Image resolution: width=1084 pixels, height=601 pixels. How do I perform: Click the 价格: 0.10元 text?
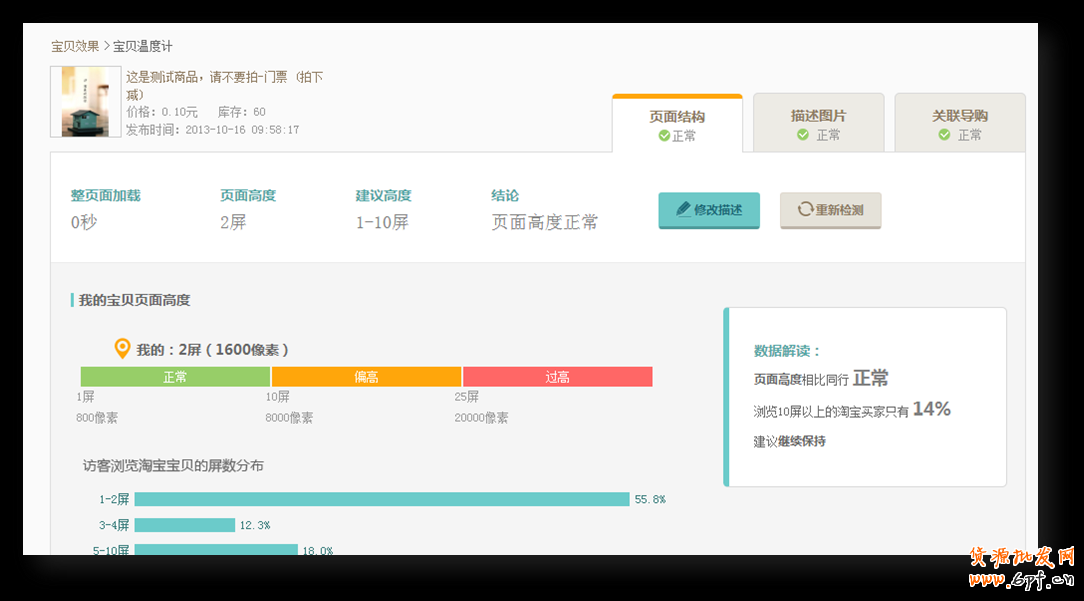(x=162, y=112)
